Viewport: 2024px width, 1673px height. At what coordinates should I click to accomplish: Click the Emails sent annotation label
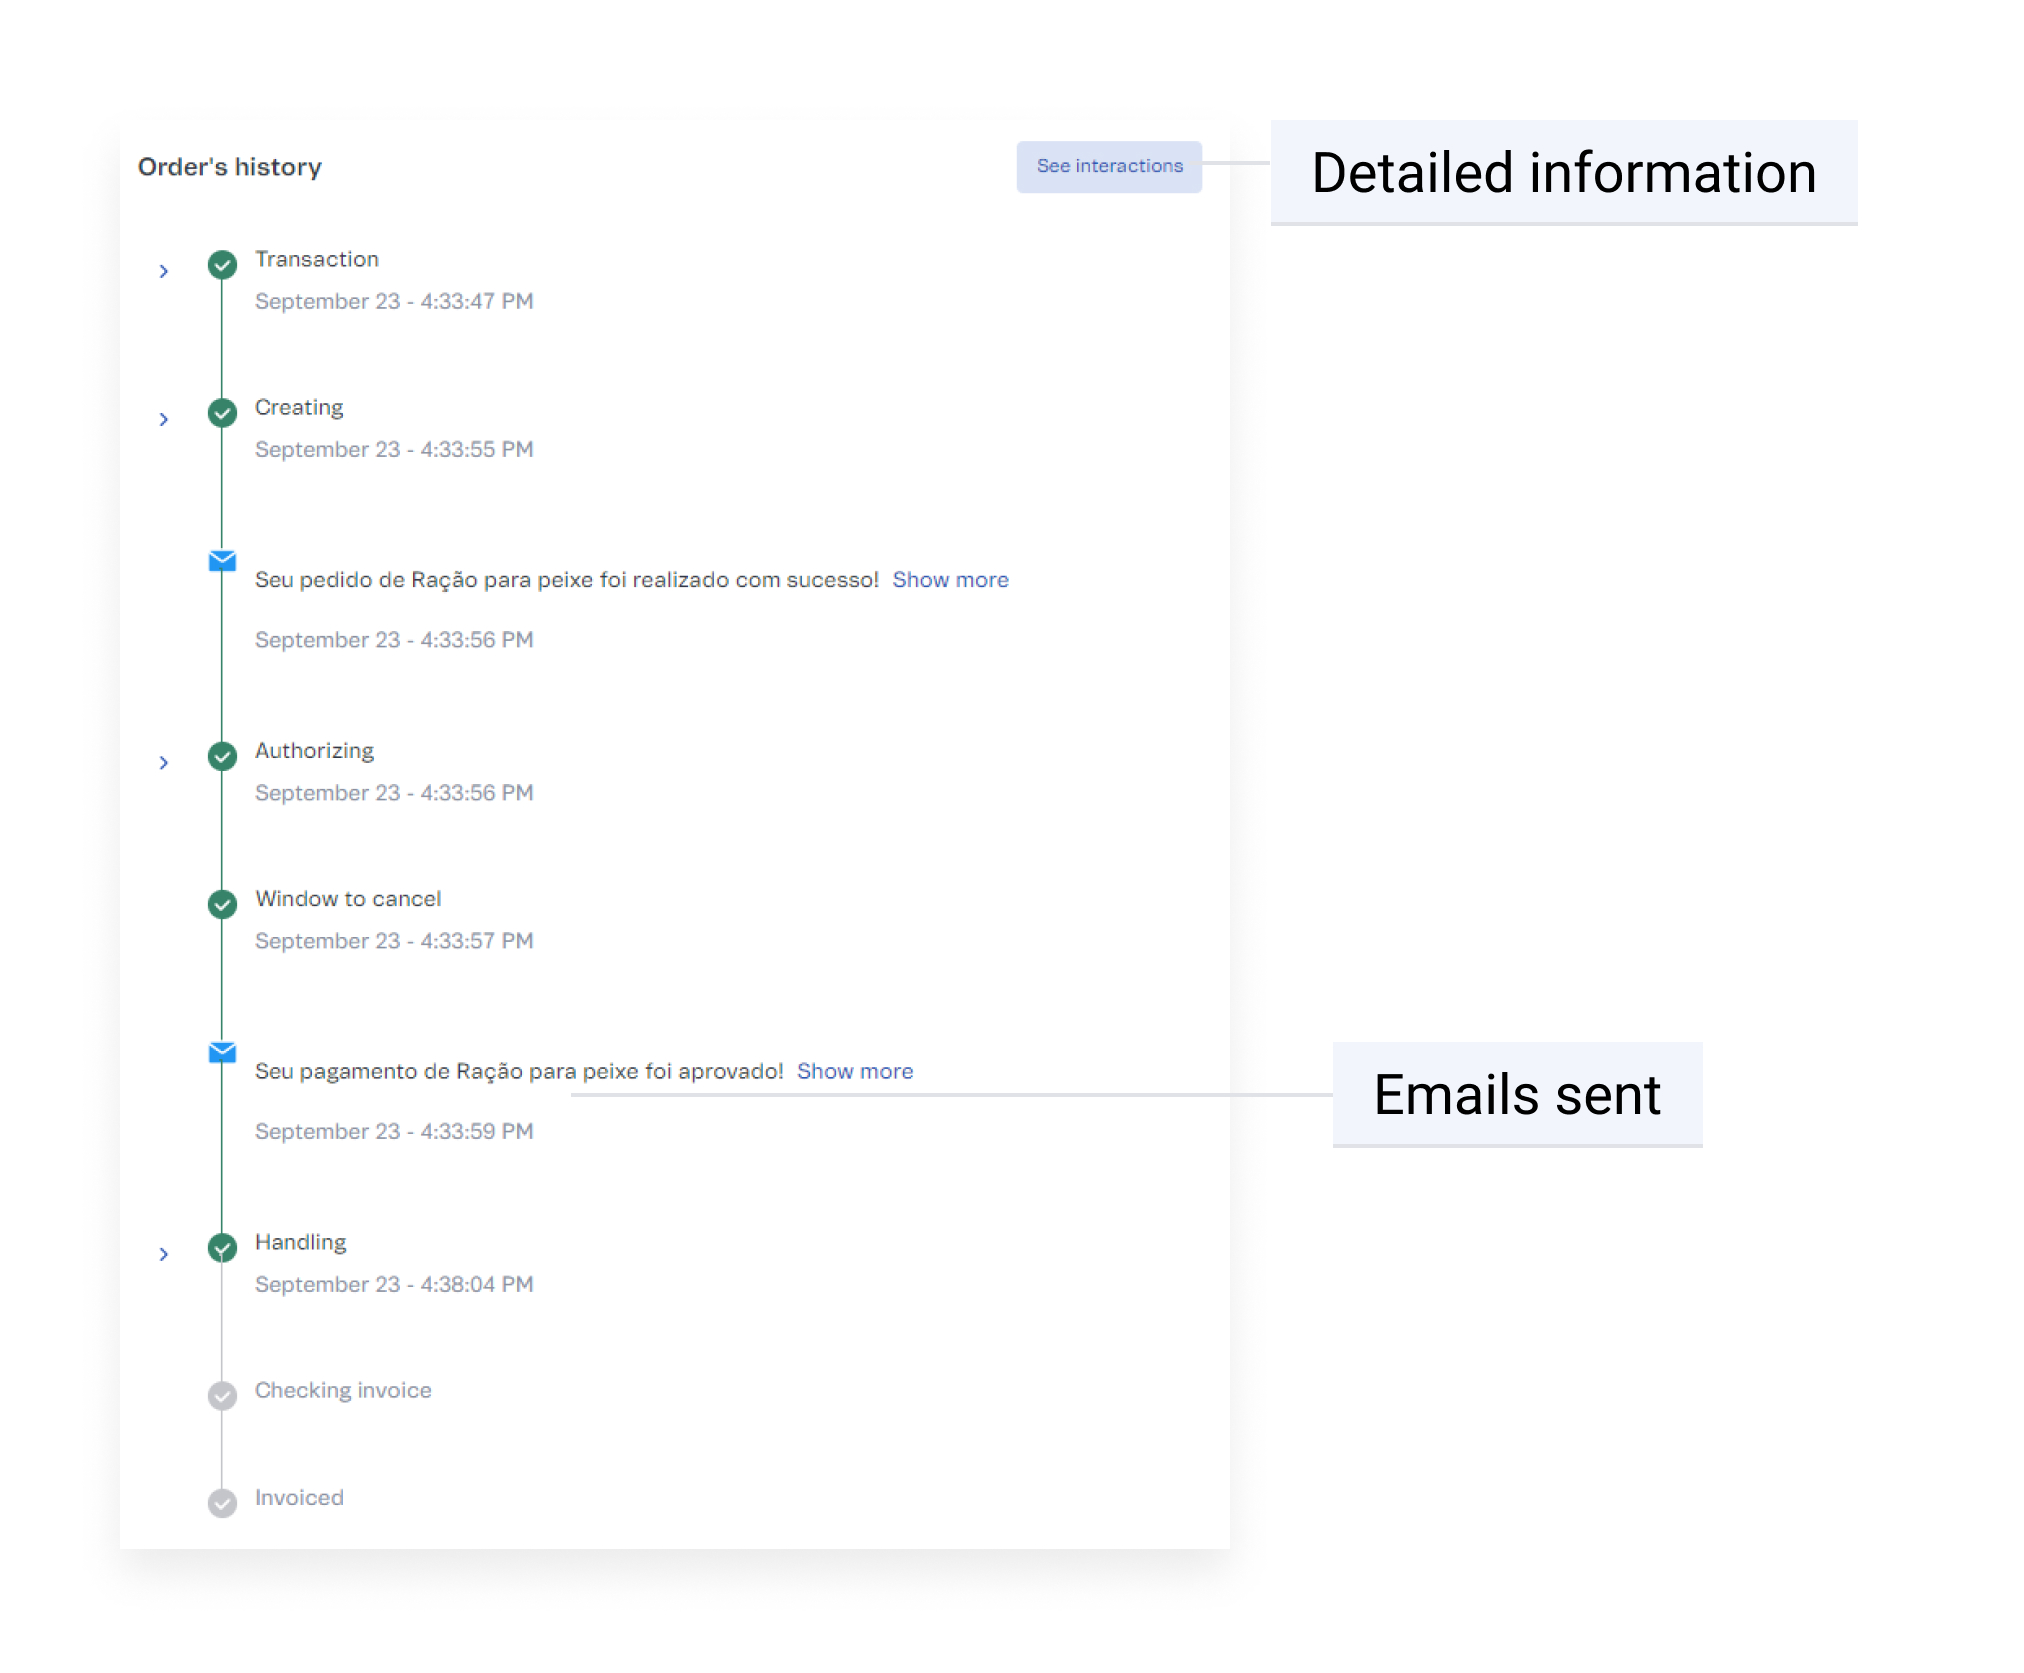click(x=1516, y=1095)
